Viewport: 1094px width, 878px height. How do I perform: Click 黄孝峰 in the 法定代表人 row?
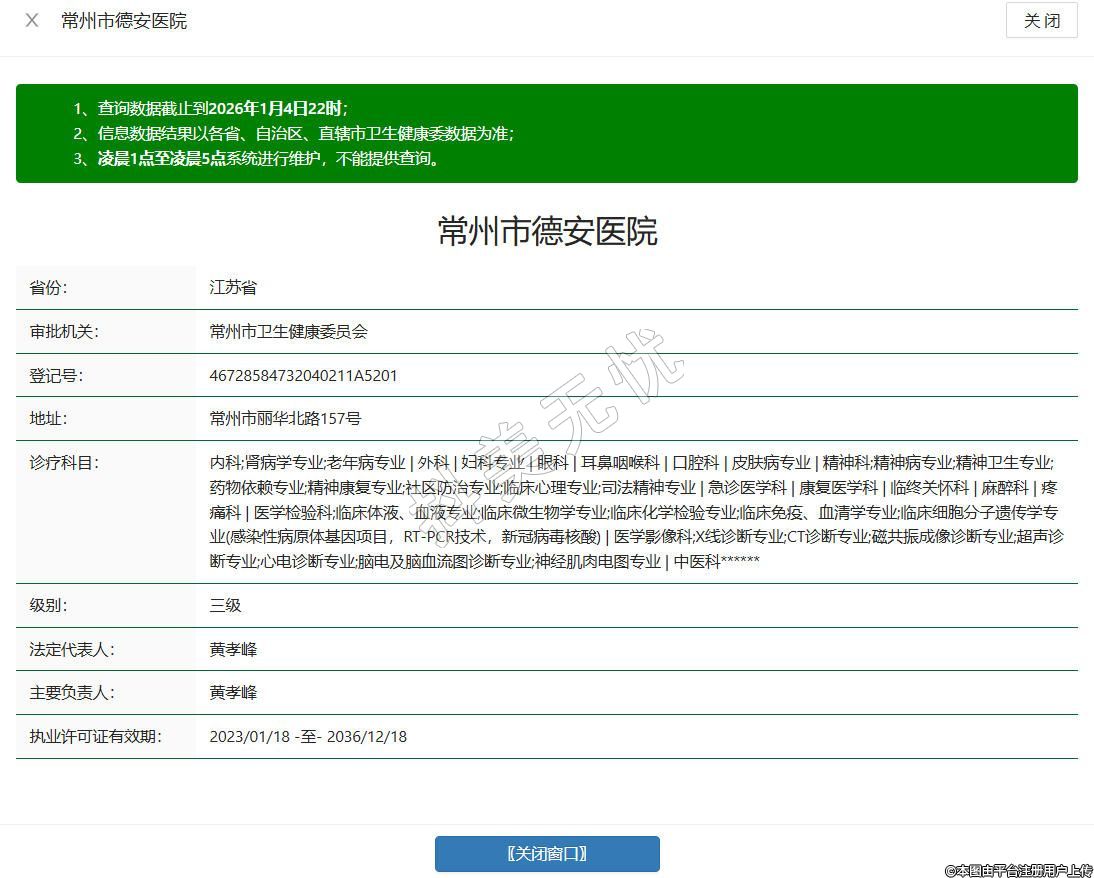point(233,650)
